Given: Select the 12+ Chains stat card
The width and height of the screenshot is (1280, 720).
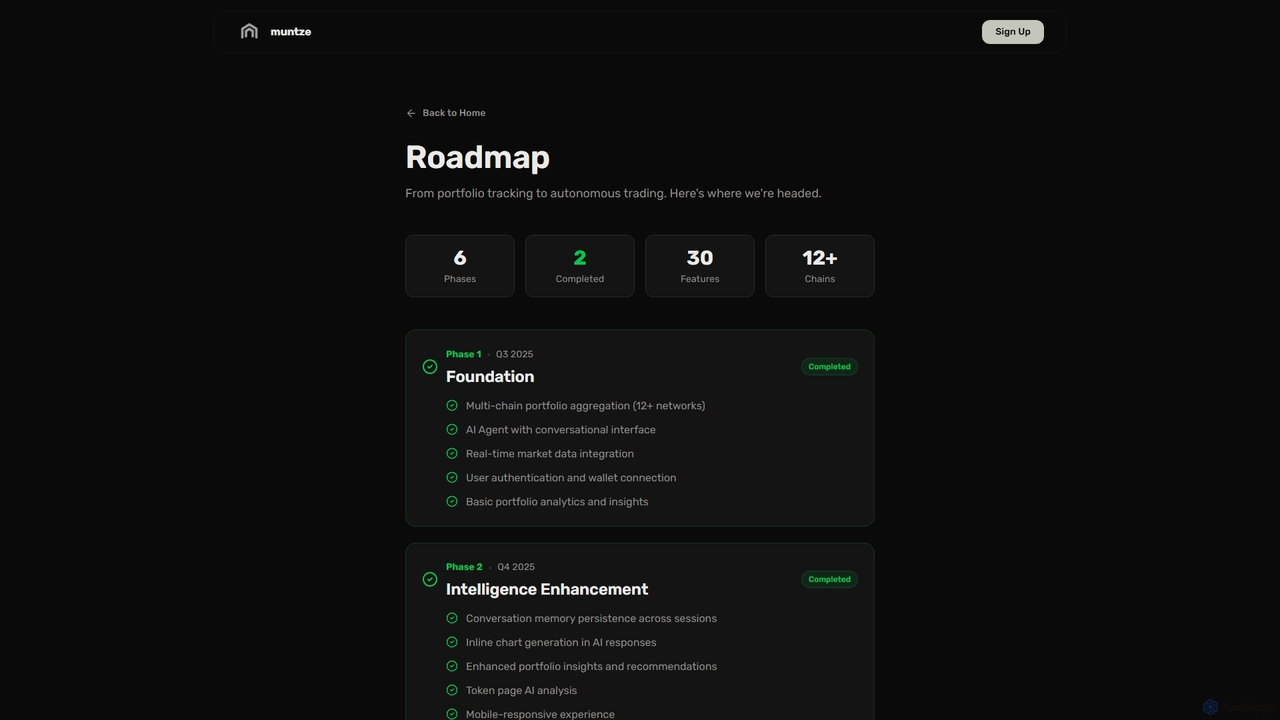Looking at the screenshot, I should [820, 266].
